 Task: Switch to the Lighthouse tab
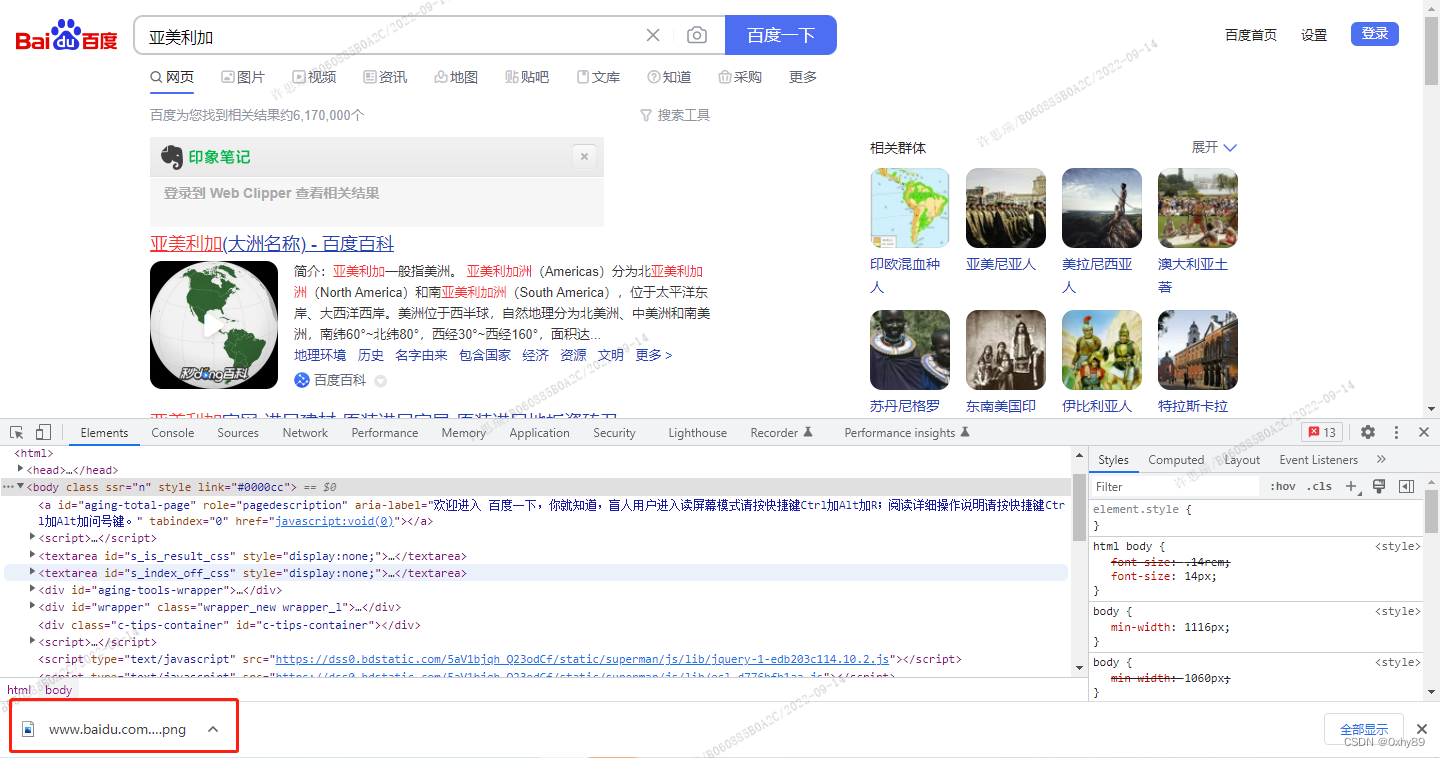click(697, 433)
